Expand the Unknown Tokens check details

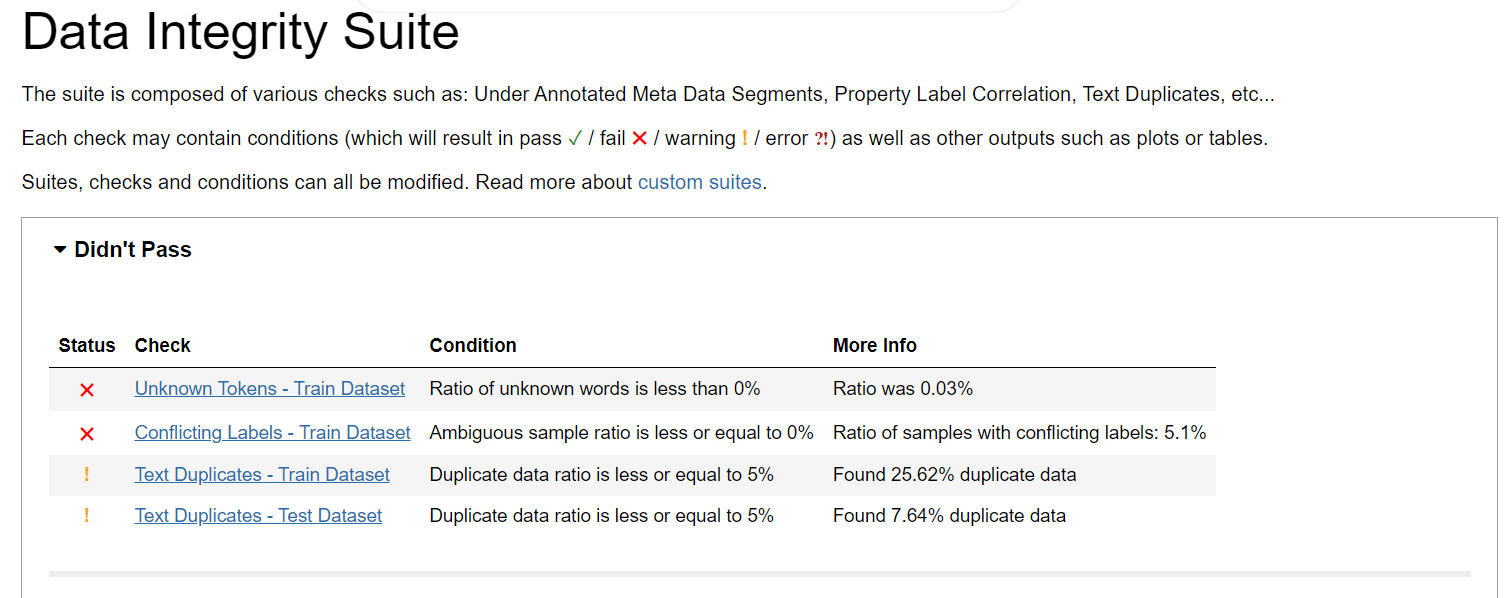point(269,388)
